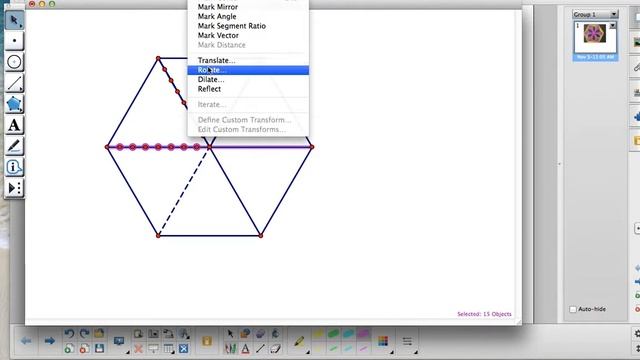Image resolution: width=640 pixels, height=360 pixels.
Task: Go to previous page with left arrow
Action: coord(26,340)
